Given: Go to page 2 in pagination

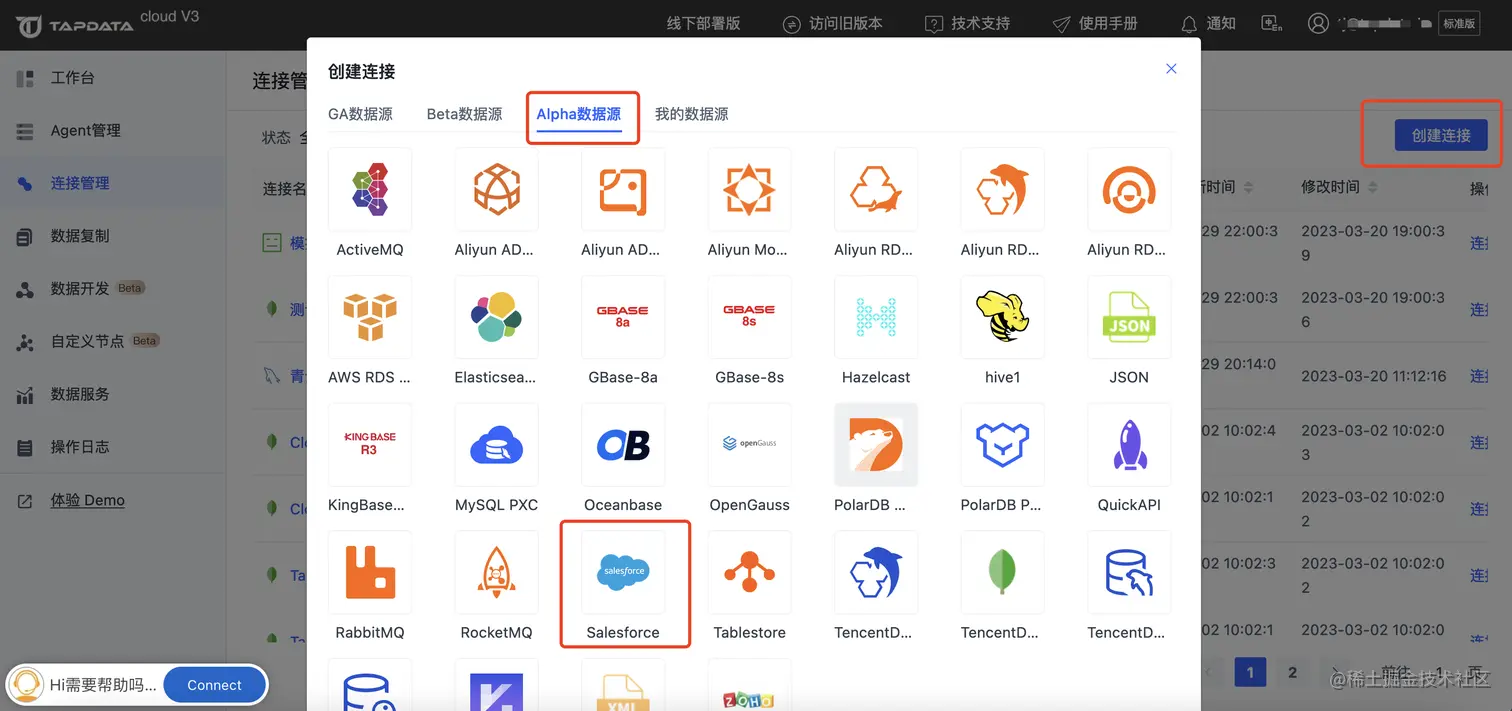Looking at the screenshot, I should point(1292,672).
